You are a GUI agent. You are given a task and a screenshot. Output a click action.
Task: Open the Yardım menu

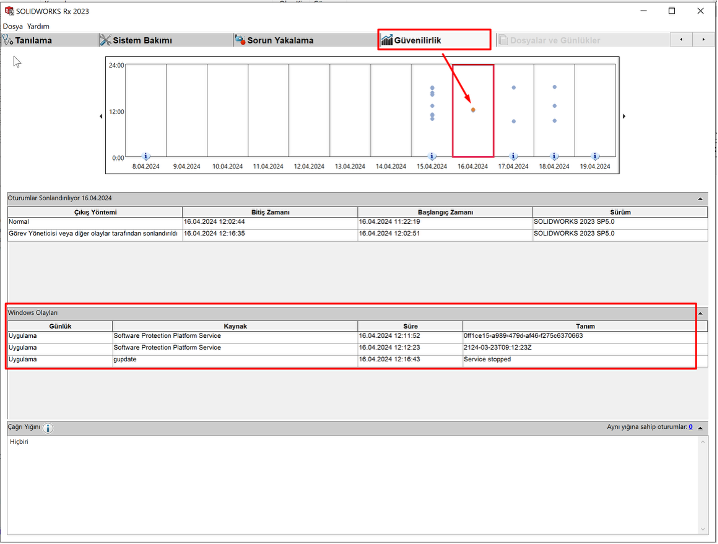38,26
